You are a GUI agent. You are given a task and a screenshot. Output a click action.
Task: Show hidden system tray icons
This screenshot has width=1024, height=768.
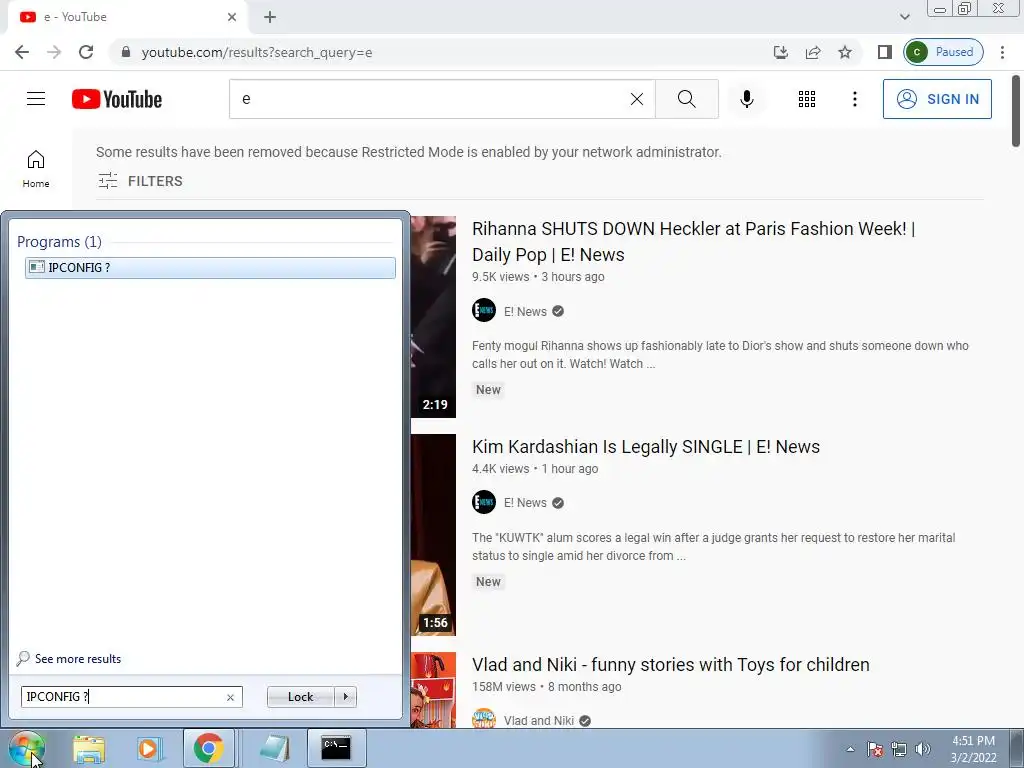[850, 749]
